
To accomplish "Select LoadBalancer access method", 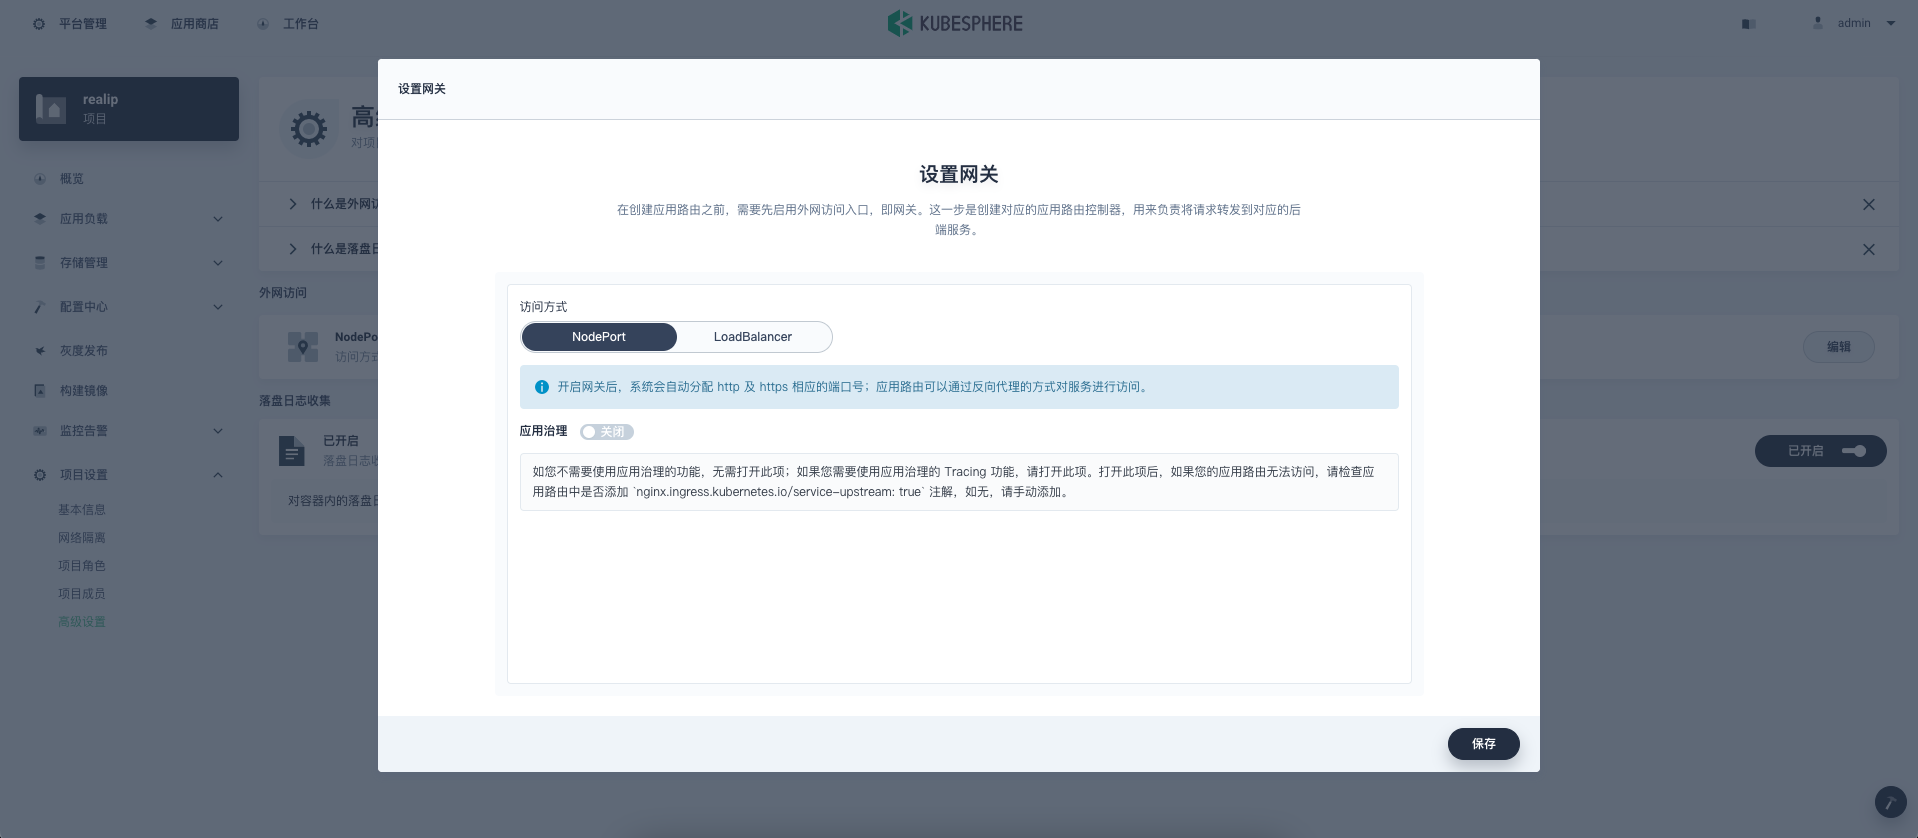I will [753, 337].
